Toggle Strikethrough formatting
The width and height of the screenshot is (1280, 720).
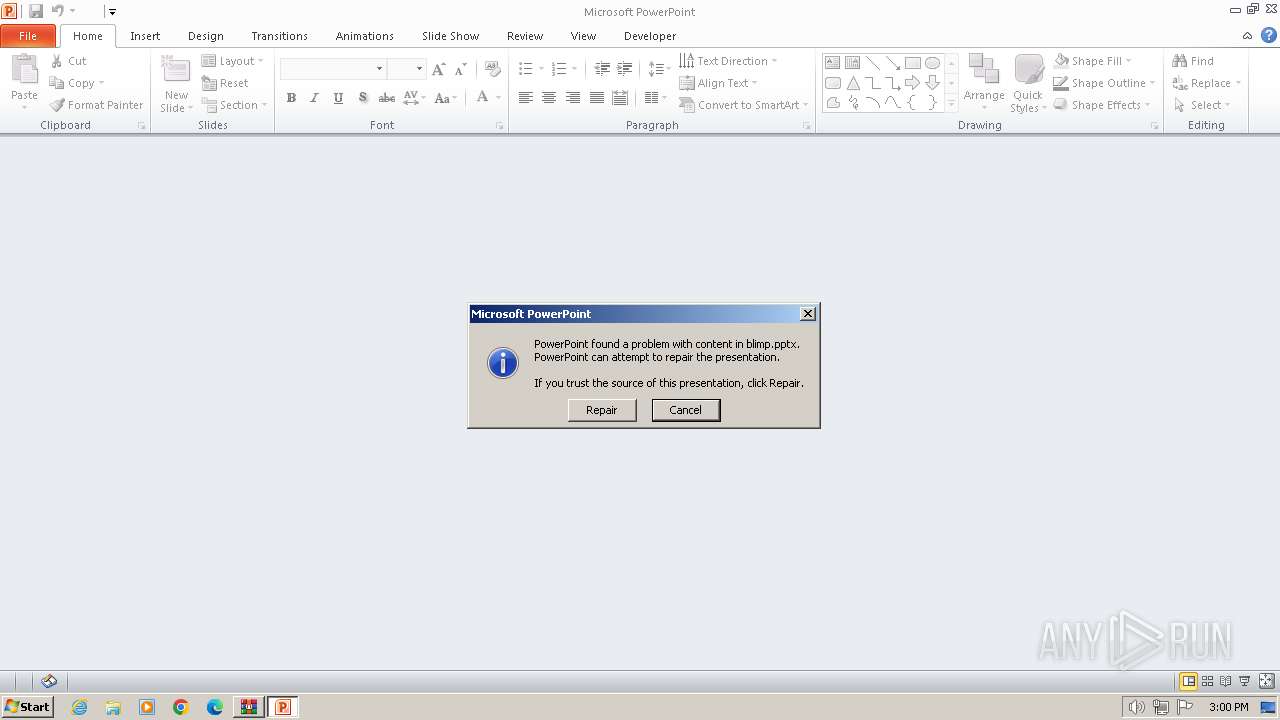coord(386,98)
